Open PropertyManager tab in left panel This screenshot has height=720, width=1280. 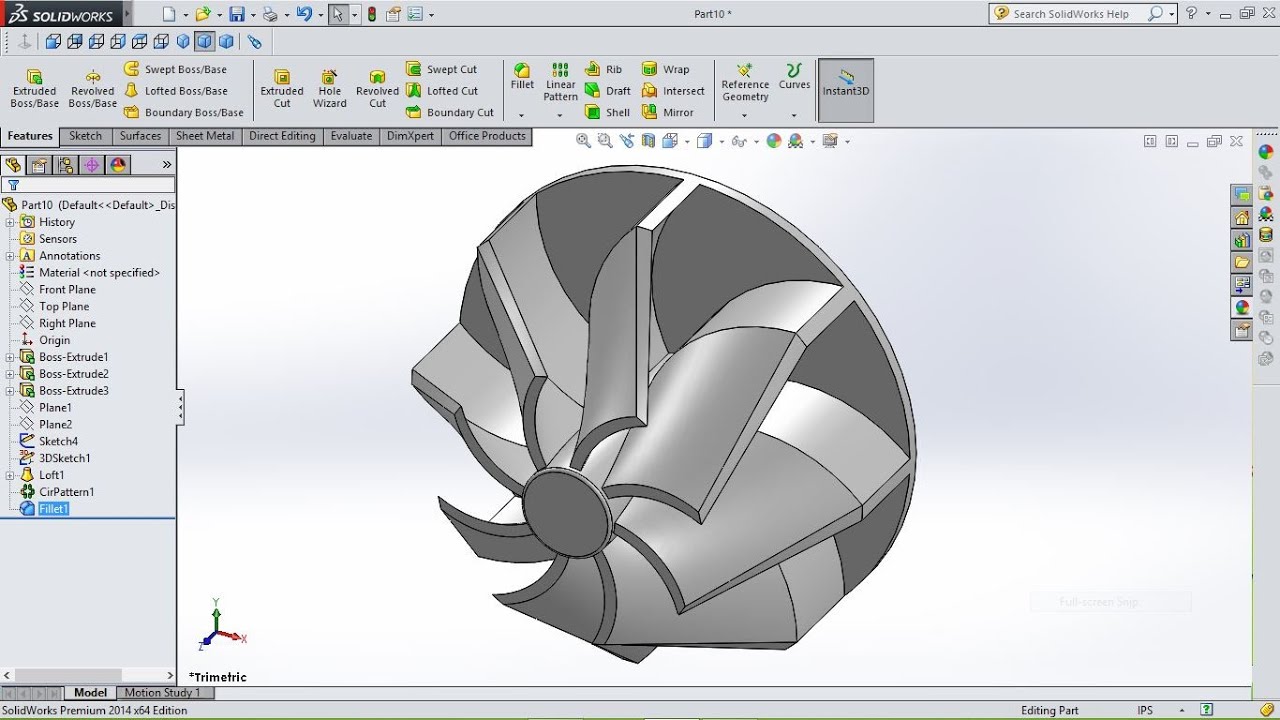[x=39, y=165]
